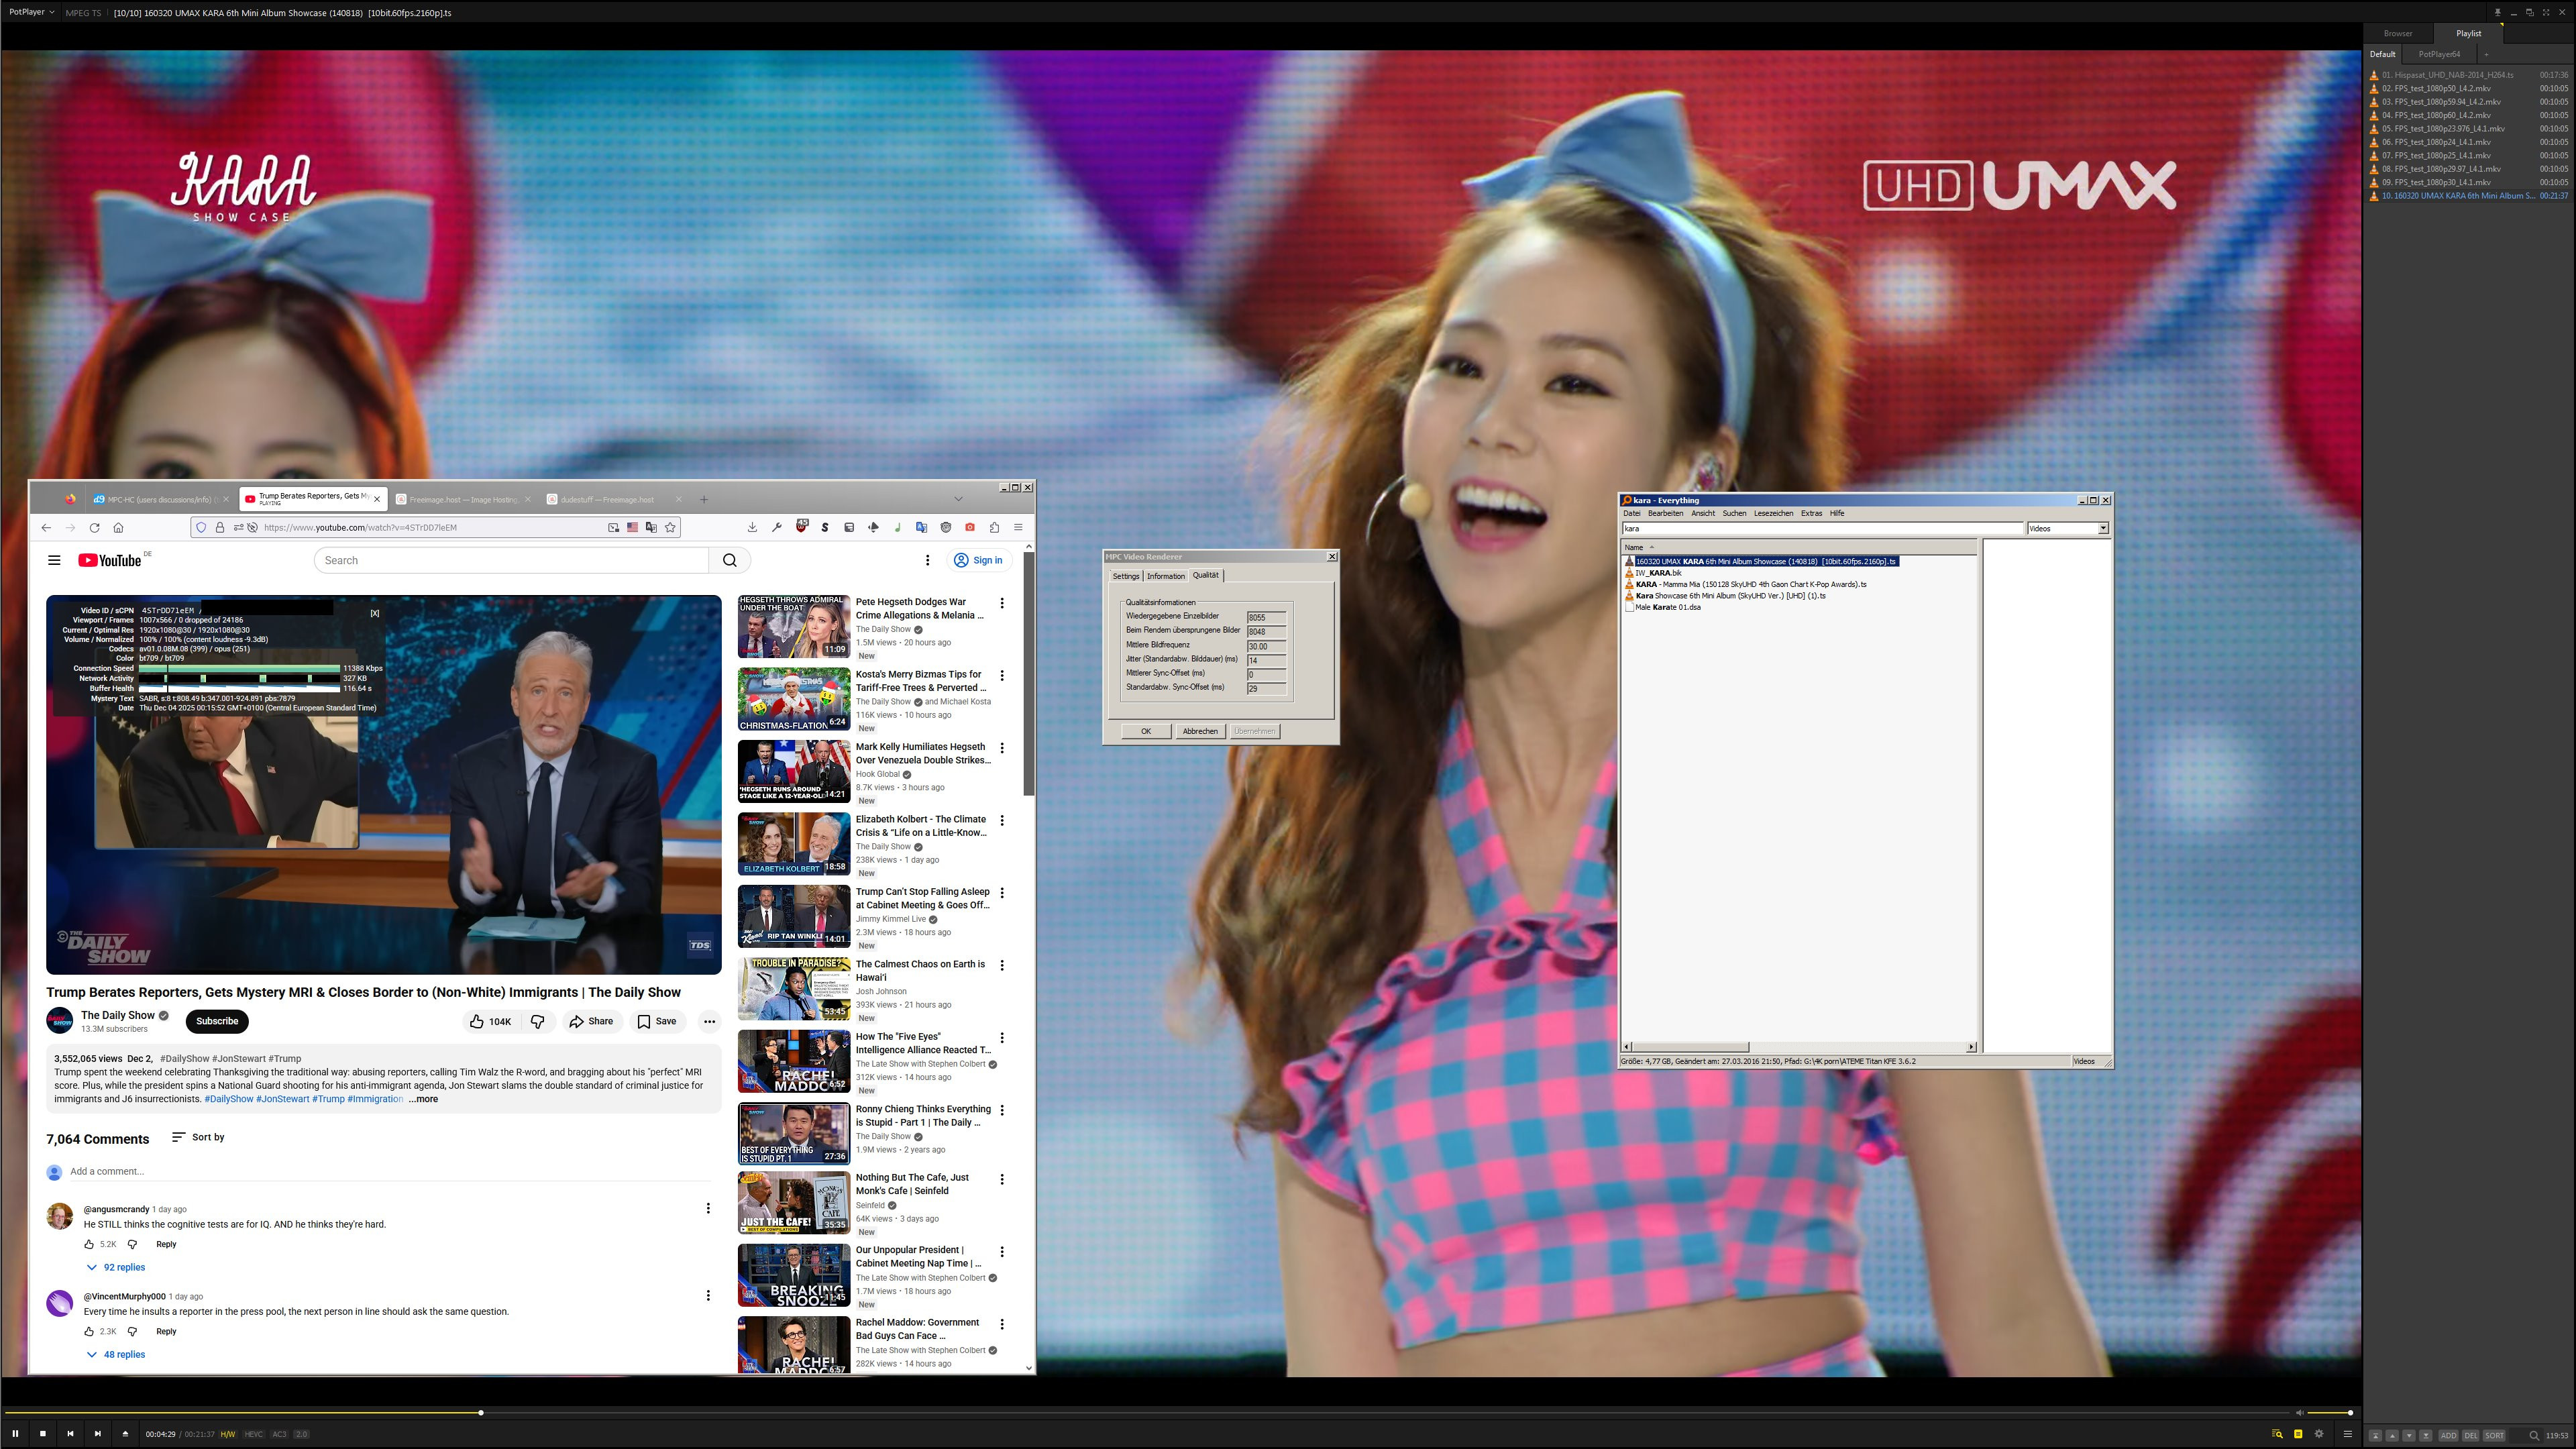Click Abbrechen button in renderer dialog
2576x1449 pixels.
coord(1200,731)
